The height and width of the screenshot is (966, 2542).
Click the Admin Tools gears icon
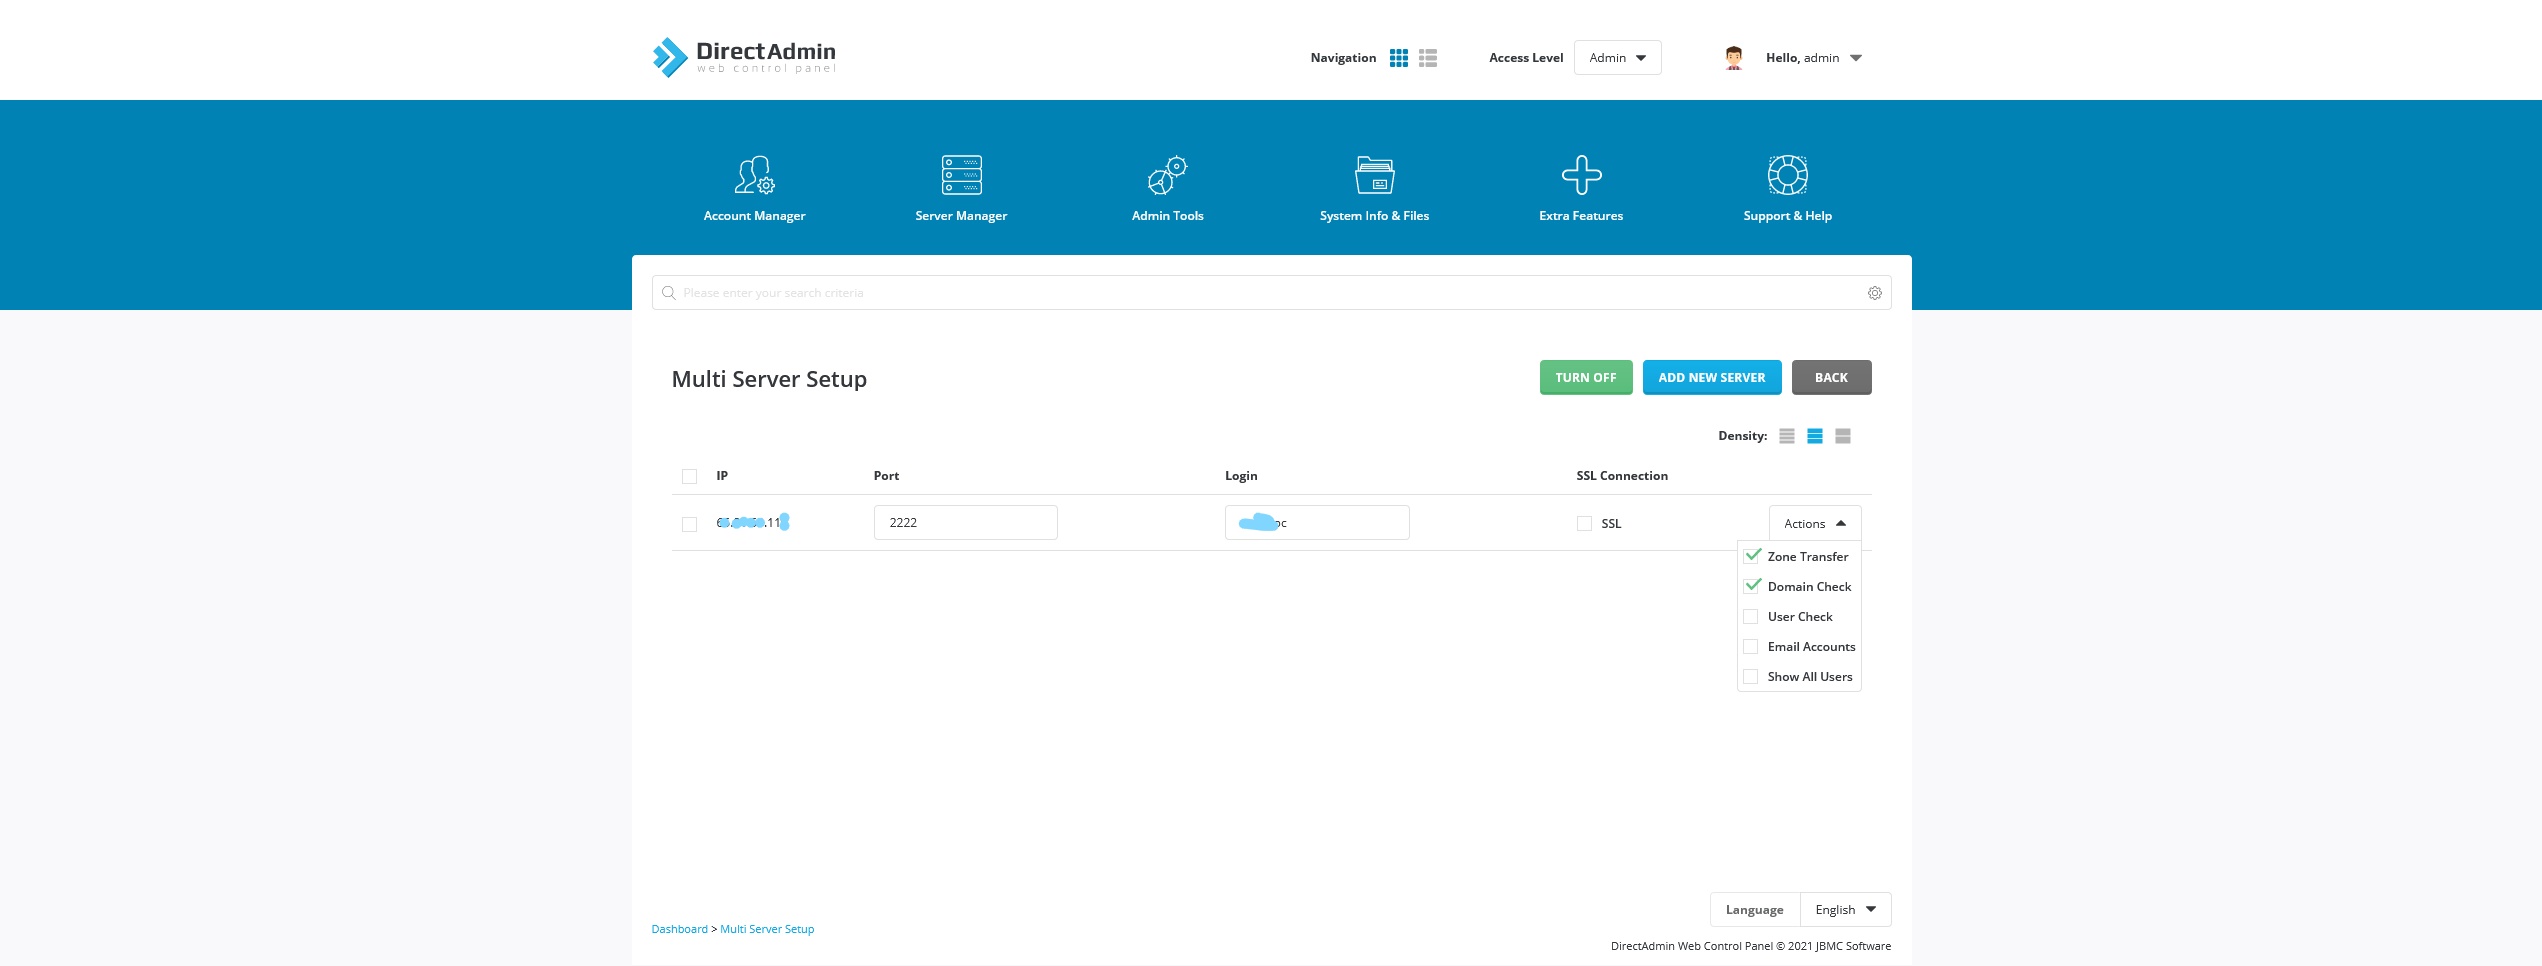pyautogui.click(x=1167, y=175)
